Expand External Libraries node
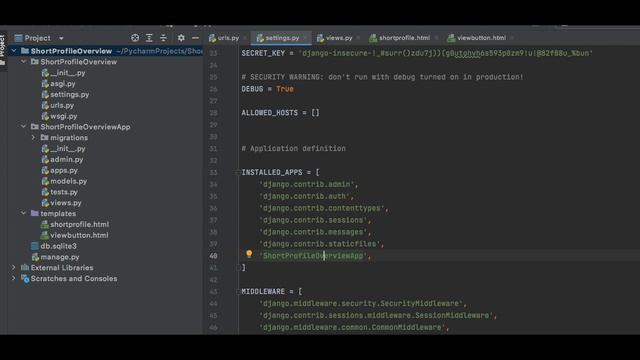The image size is (640, 360). pos(13,268)
